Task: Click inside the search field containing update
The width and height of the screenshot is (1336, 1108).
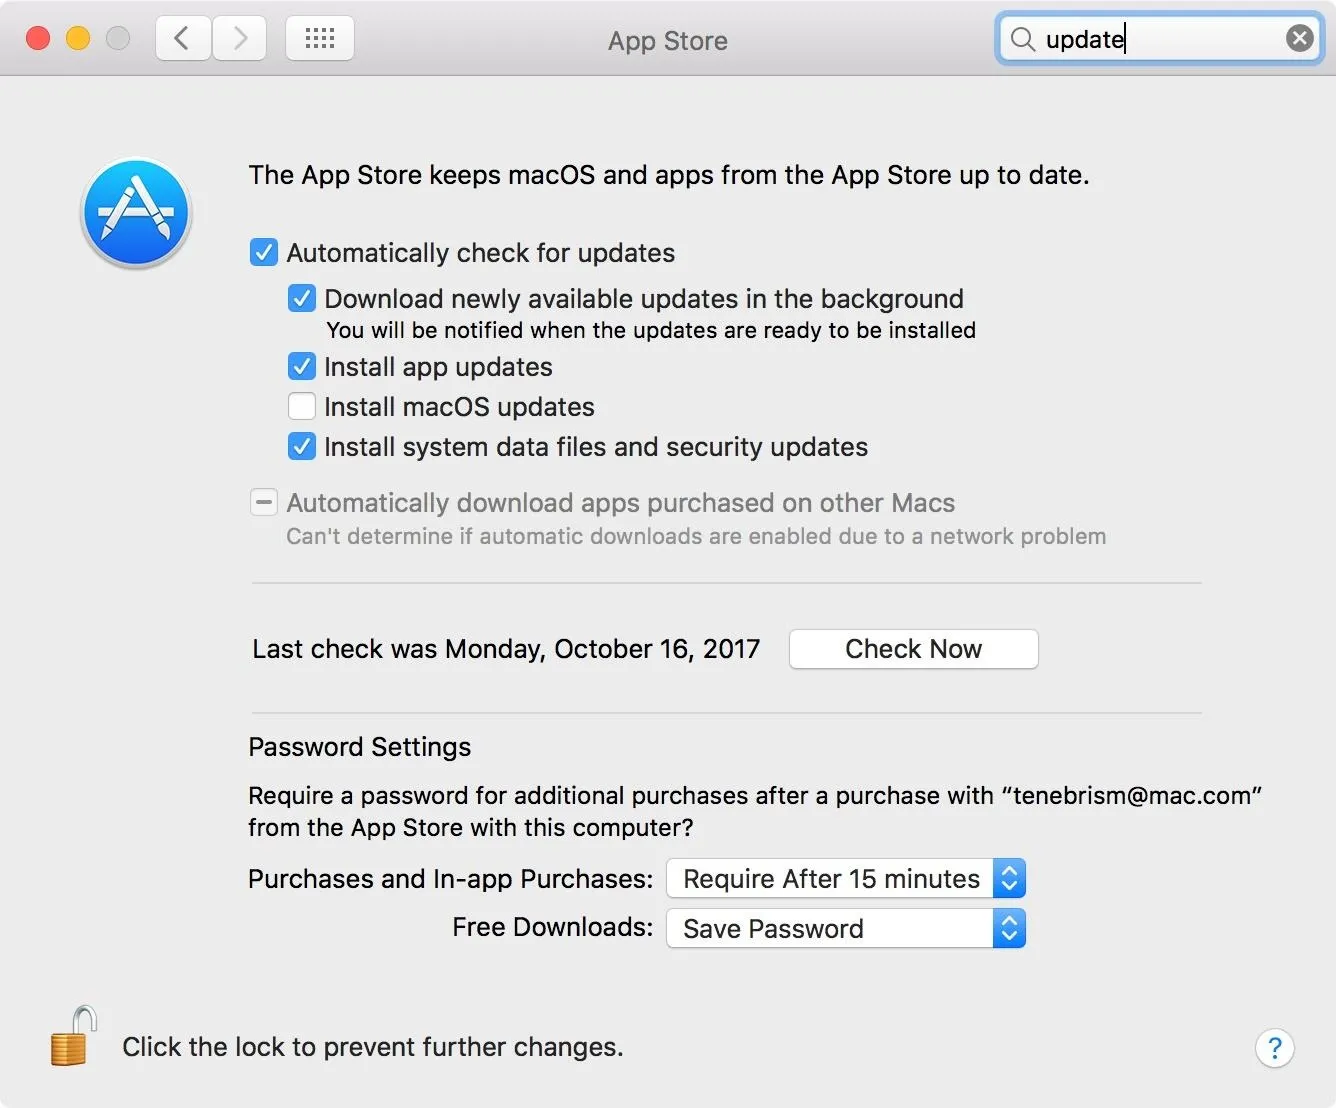Action: click(1160, 39)
